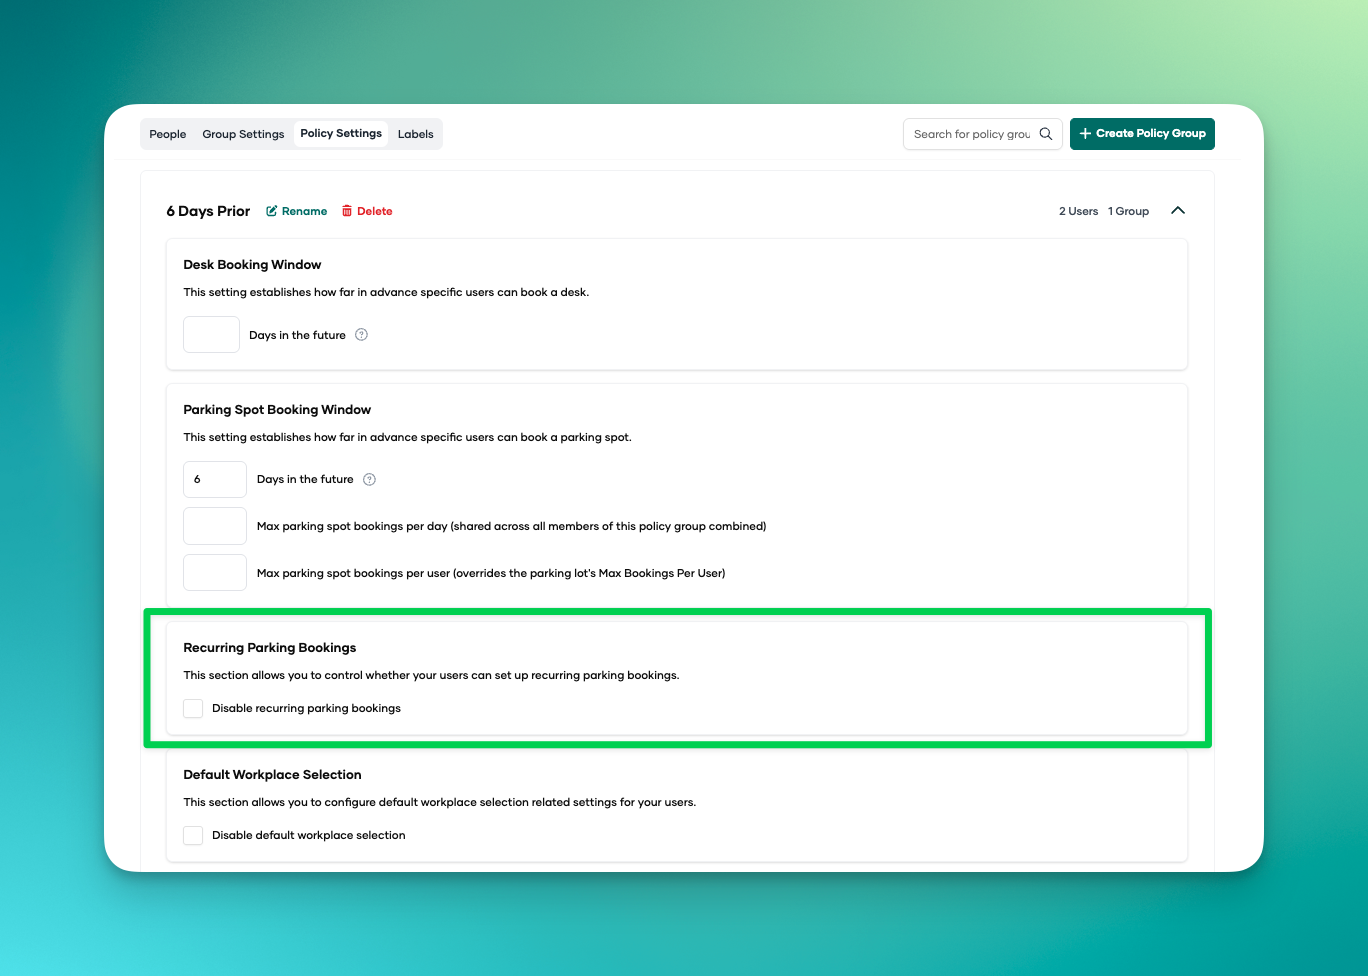Check Disable default workplace selection box
The image size is (1368, 976).
click(x=193, y=835)
